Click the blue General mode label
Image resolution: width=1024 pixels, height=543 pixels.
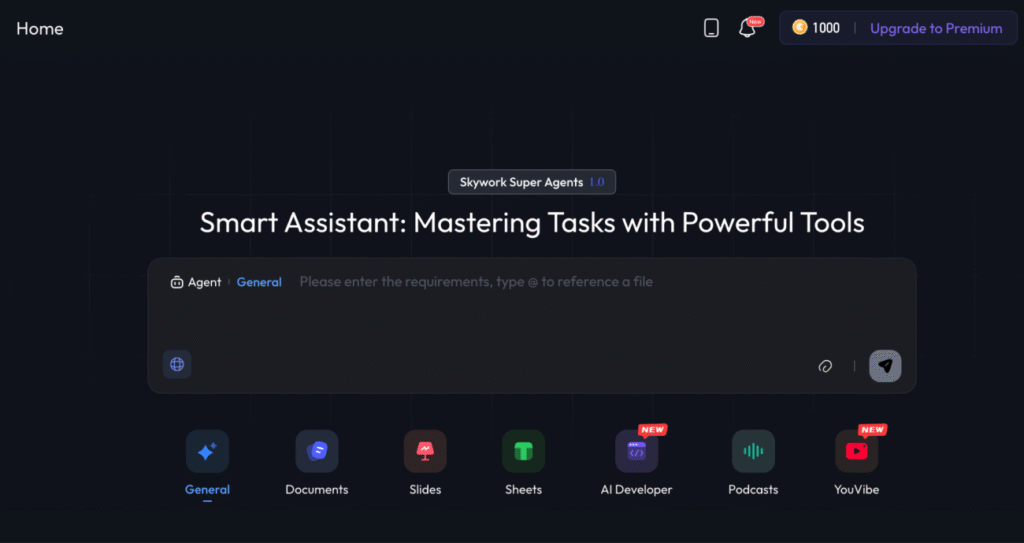259,282
